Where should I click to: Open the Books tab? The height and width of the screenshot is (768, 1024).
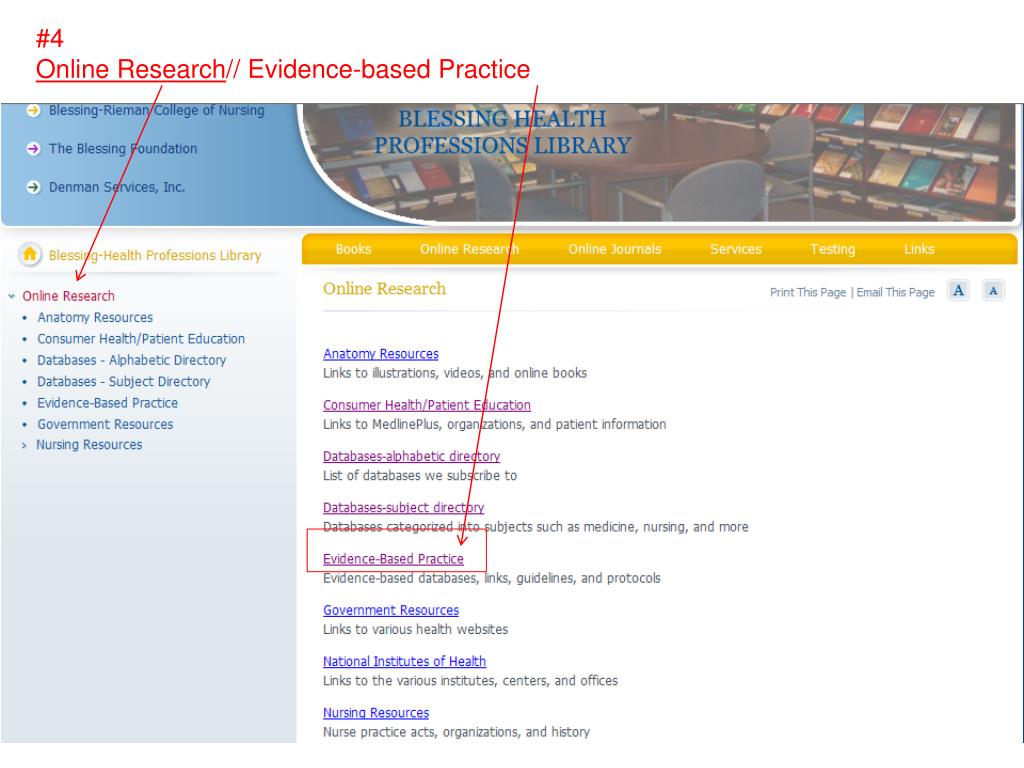353,249
